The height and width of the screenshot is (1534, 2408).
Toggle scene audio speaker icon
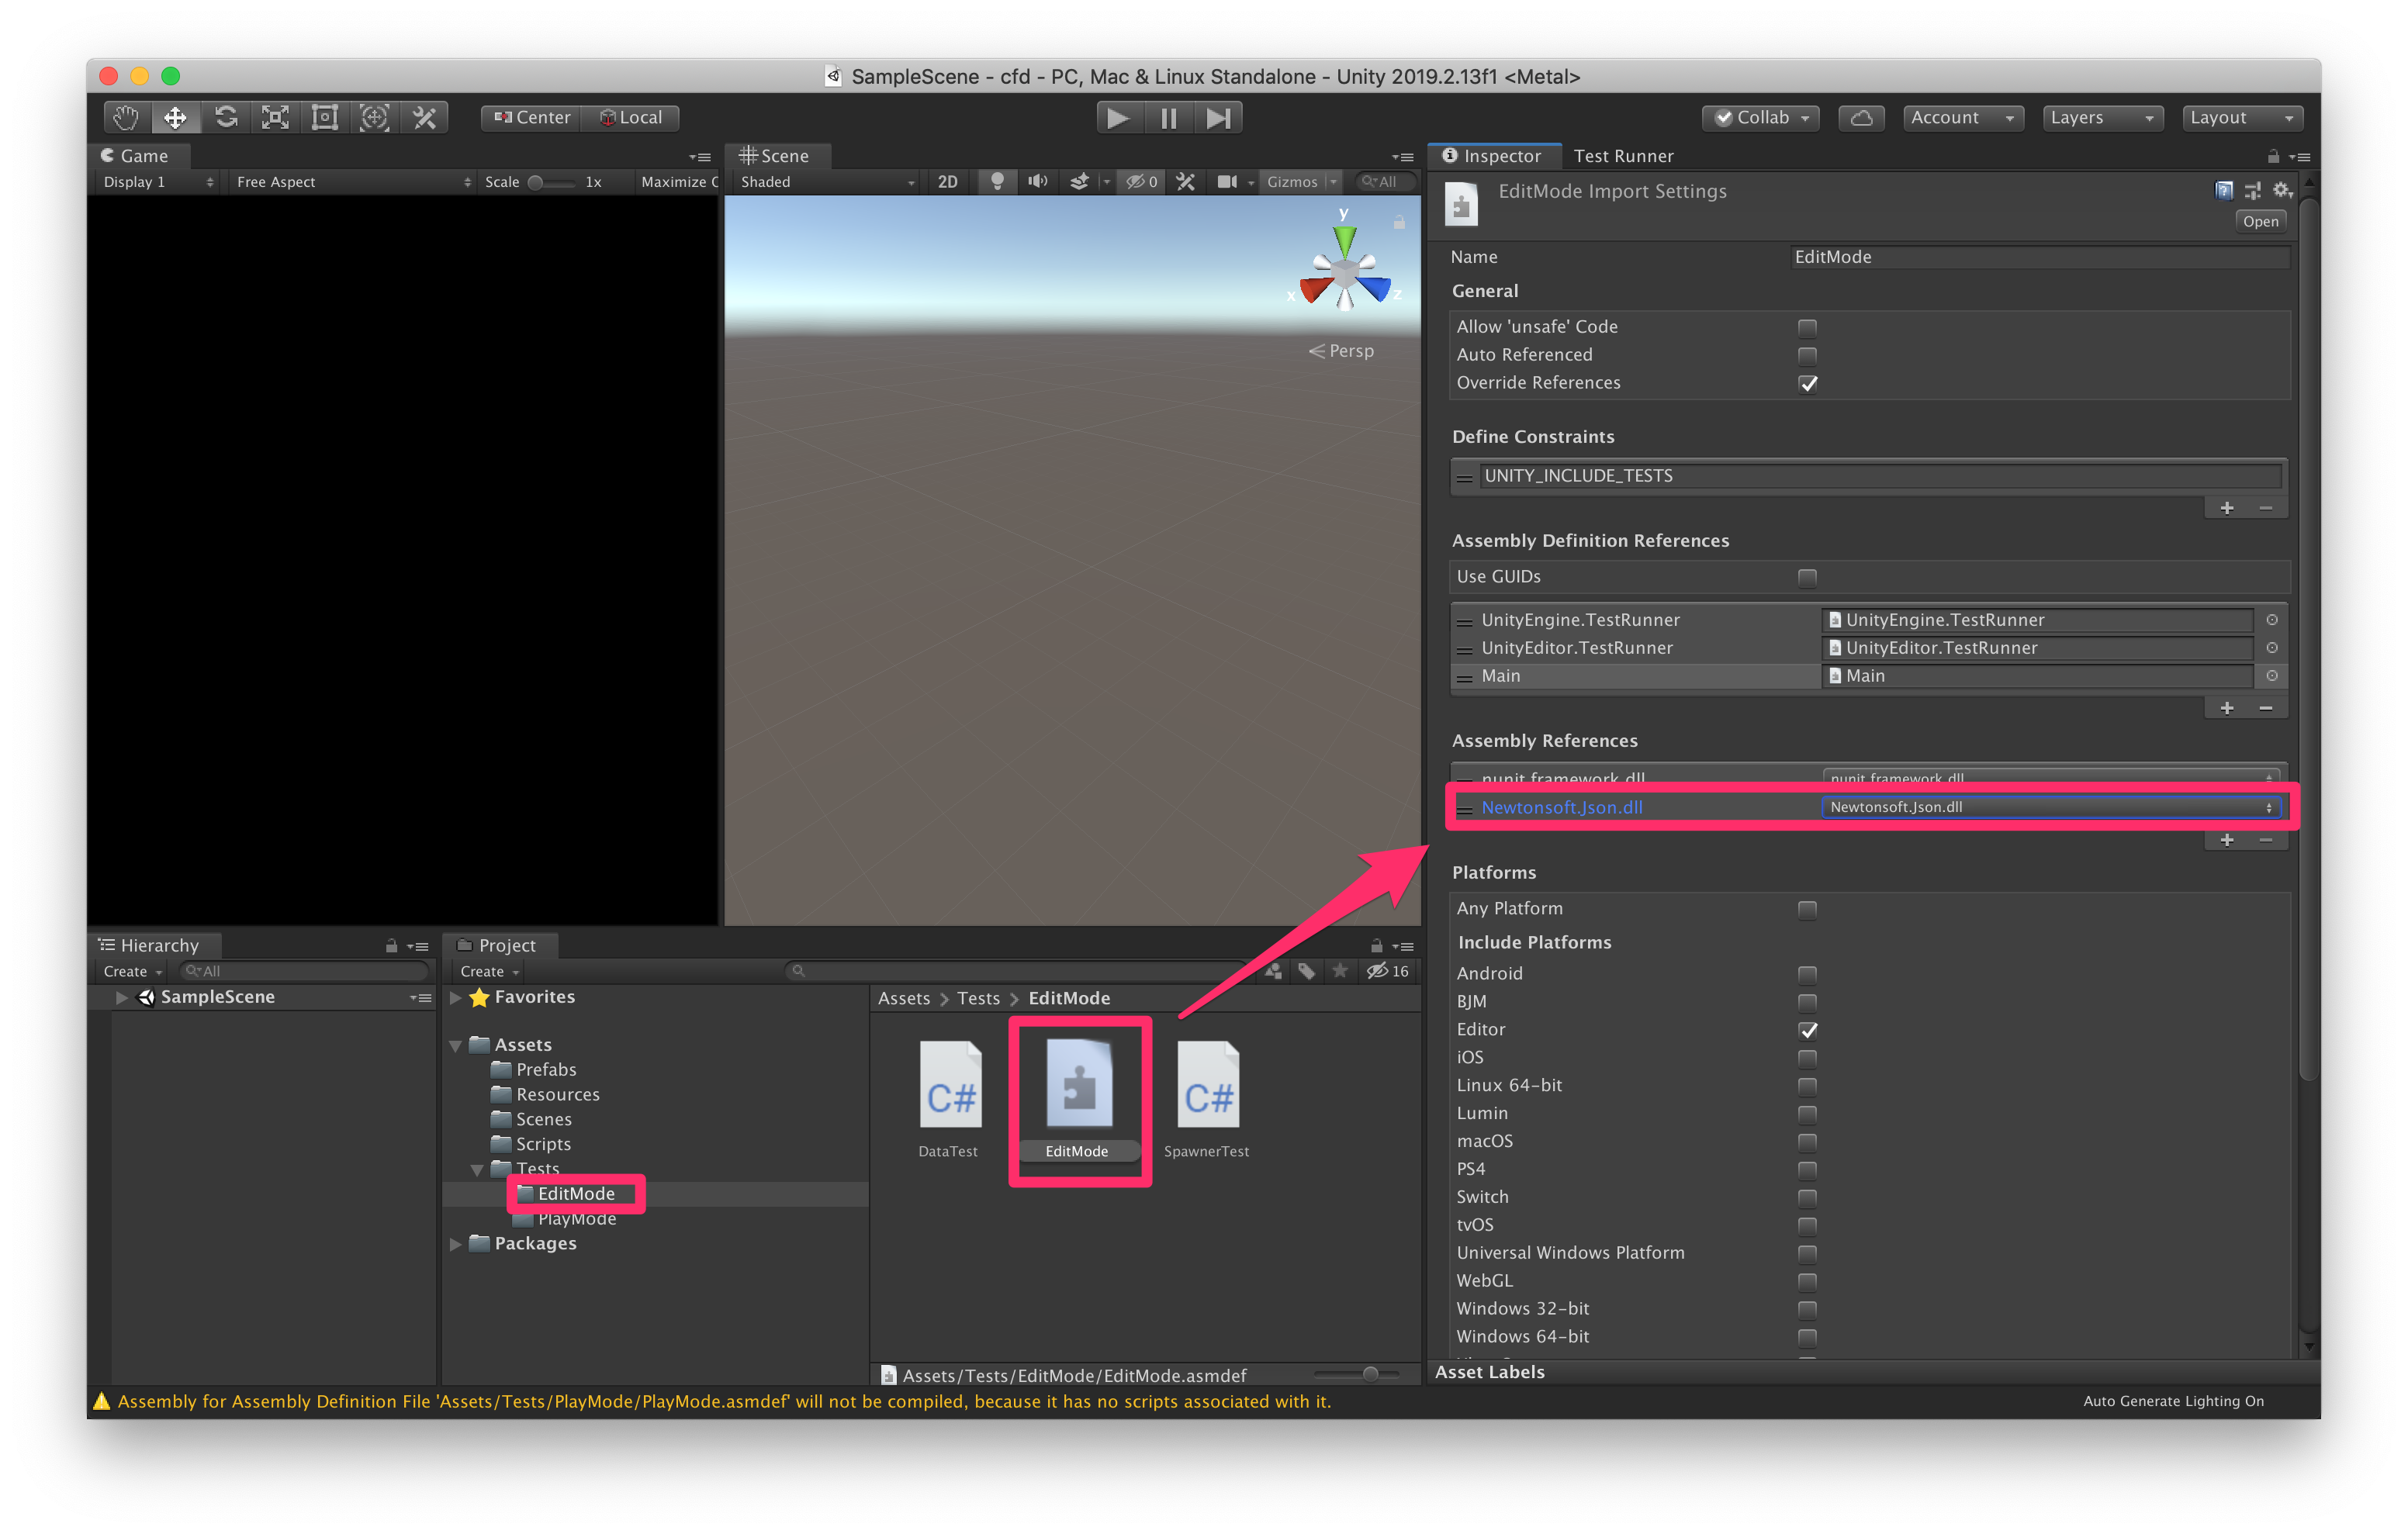tap(1037, 182)
